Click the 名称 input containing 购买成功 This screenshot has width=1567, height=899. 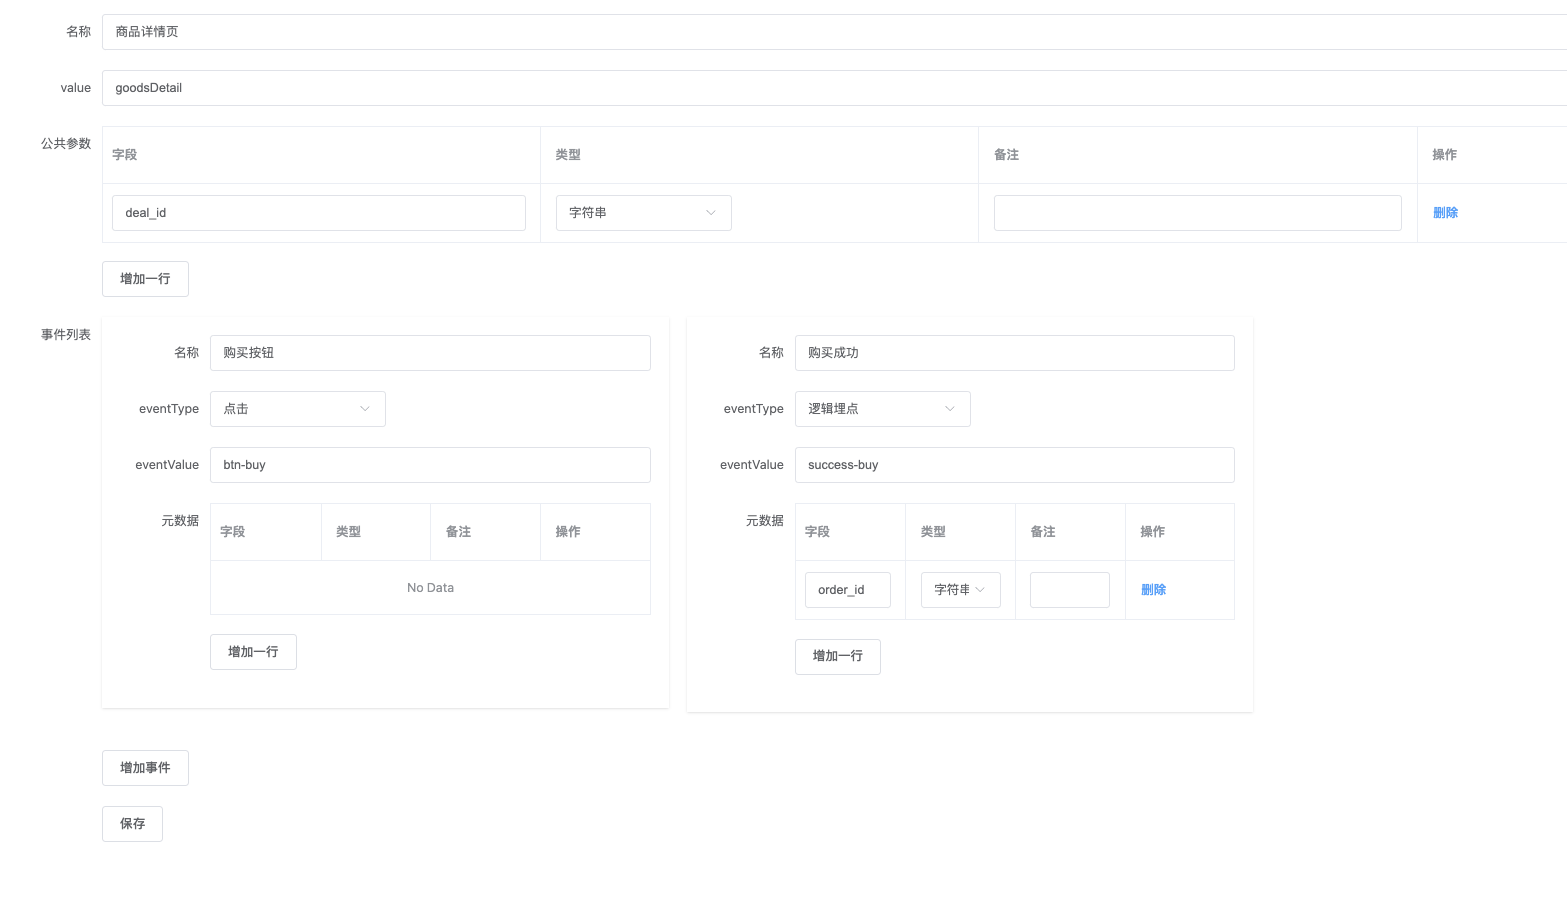pos(1014,352)
